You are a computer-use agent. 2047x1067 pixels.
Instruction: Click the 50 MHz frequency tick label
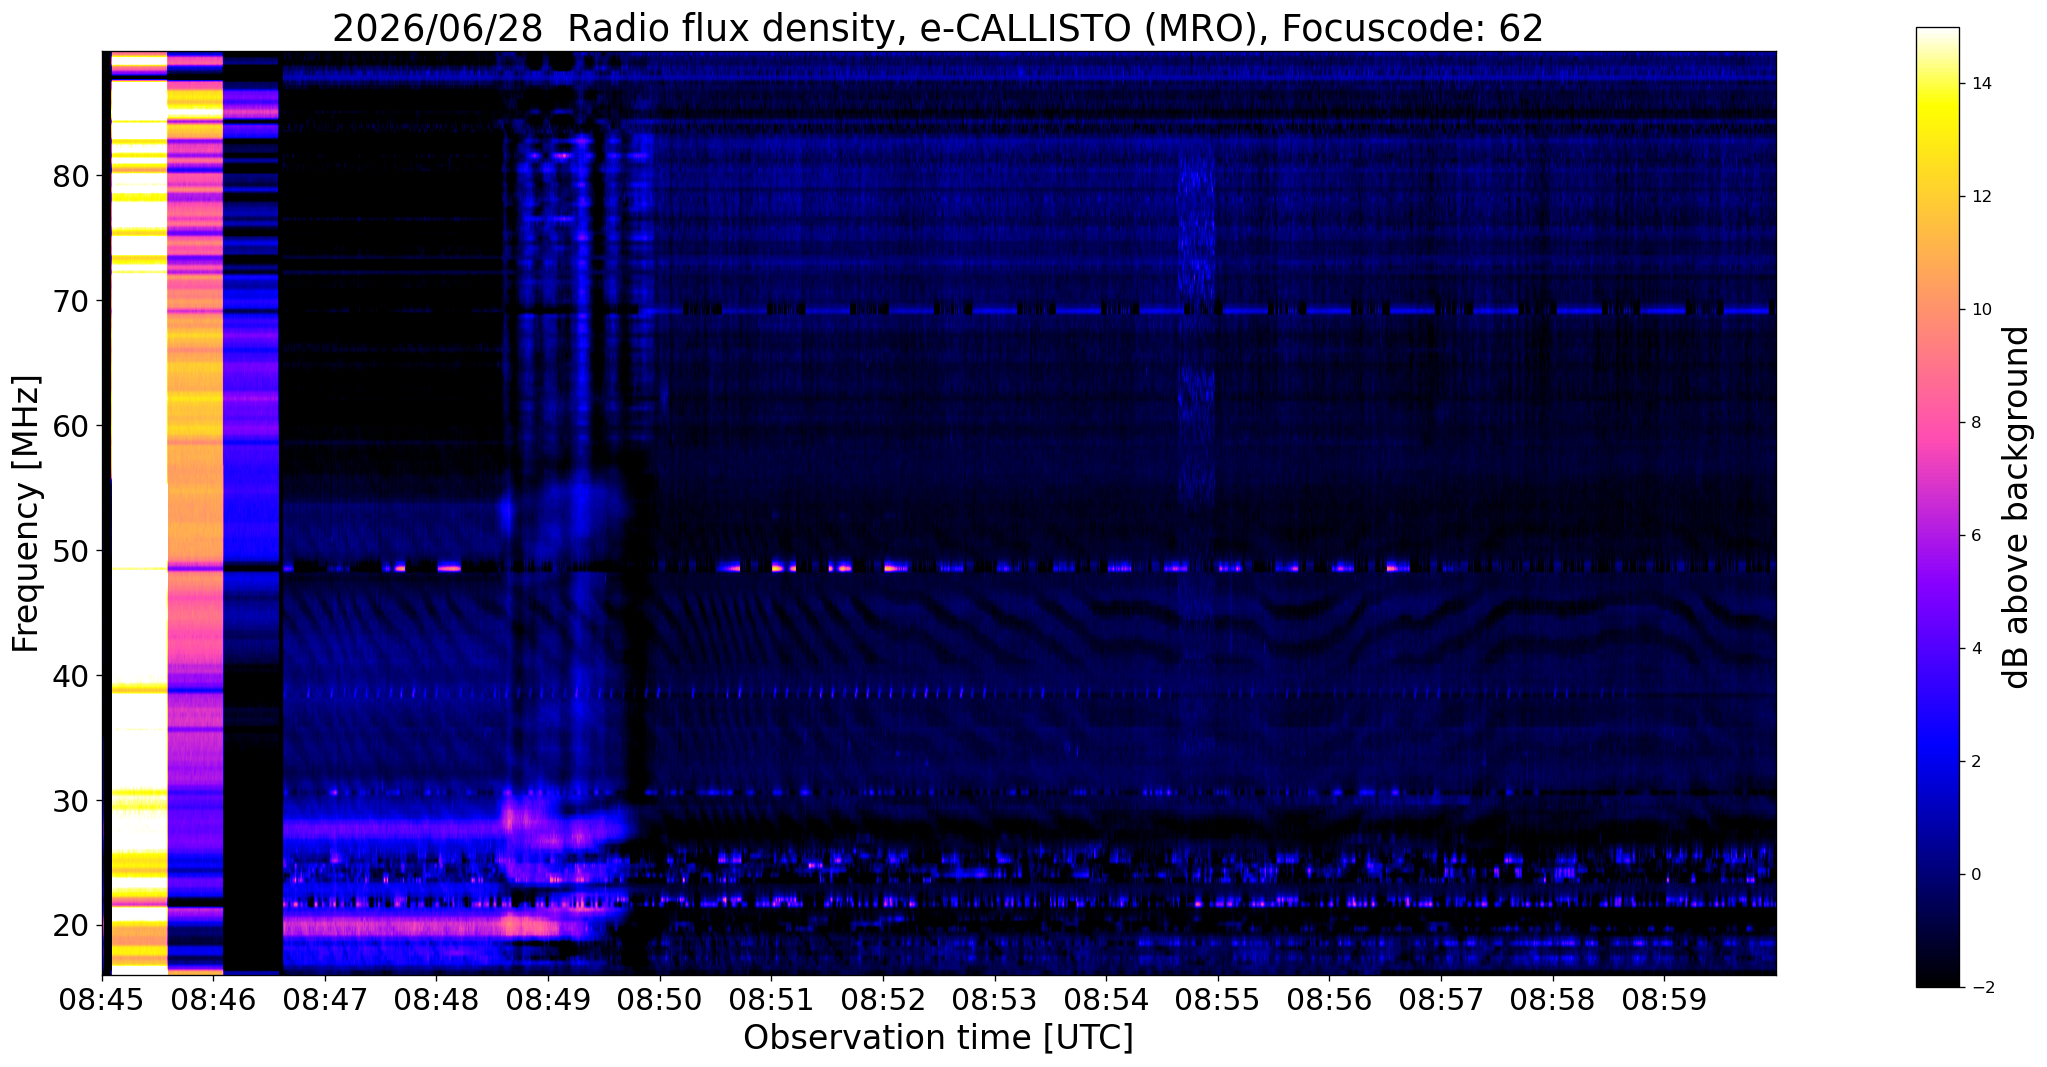point(71,551)
